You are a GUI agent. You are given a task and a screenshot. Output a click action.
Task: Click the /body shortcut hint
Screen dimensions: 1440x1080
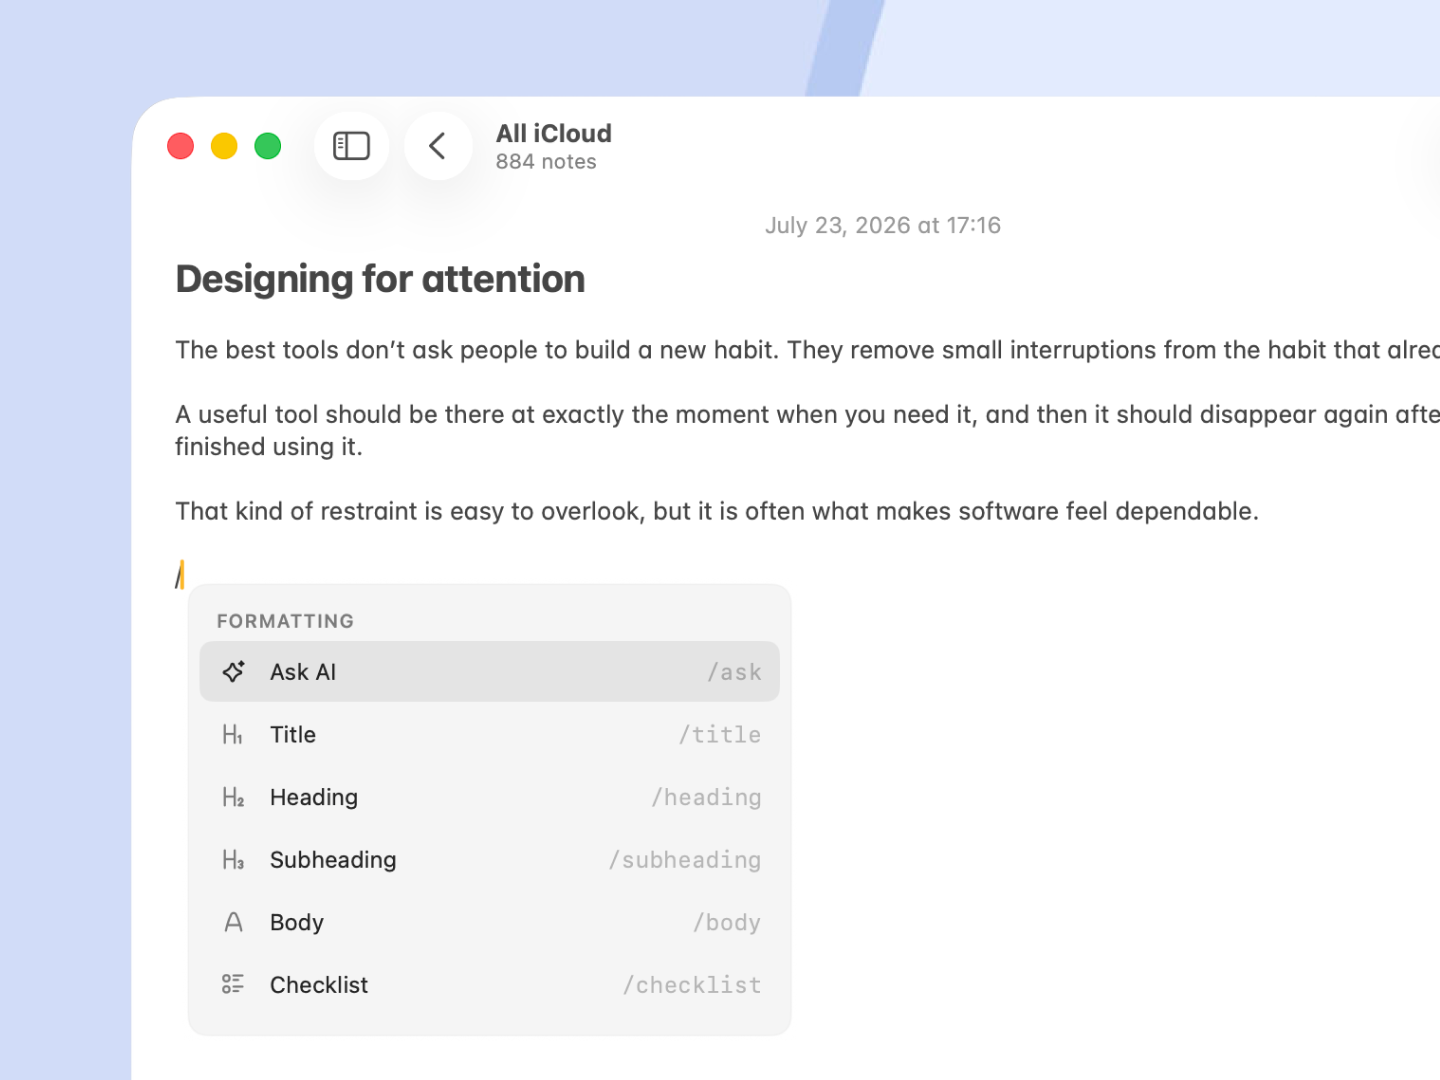(728, 923)
